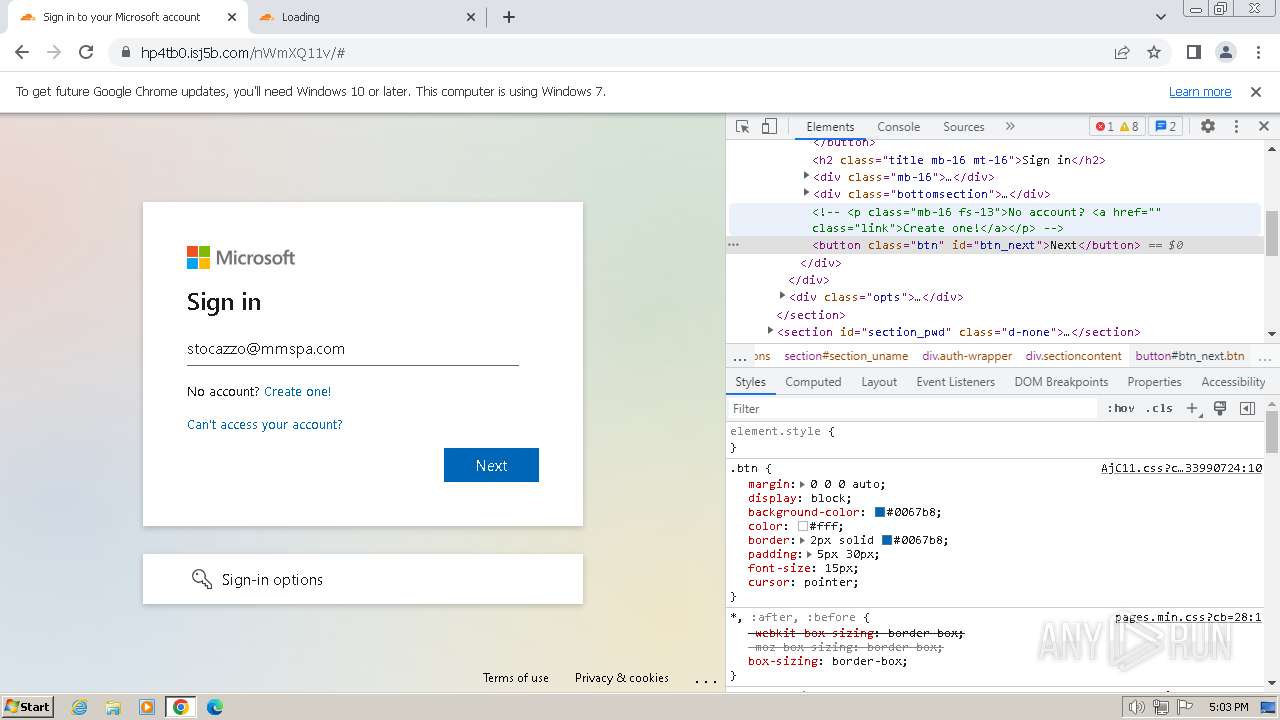Viewport: 1280px width, 720px height.
Task: Open the Accessibility pane tab
Action: pos(1233,382)
